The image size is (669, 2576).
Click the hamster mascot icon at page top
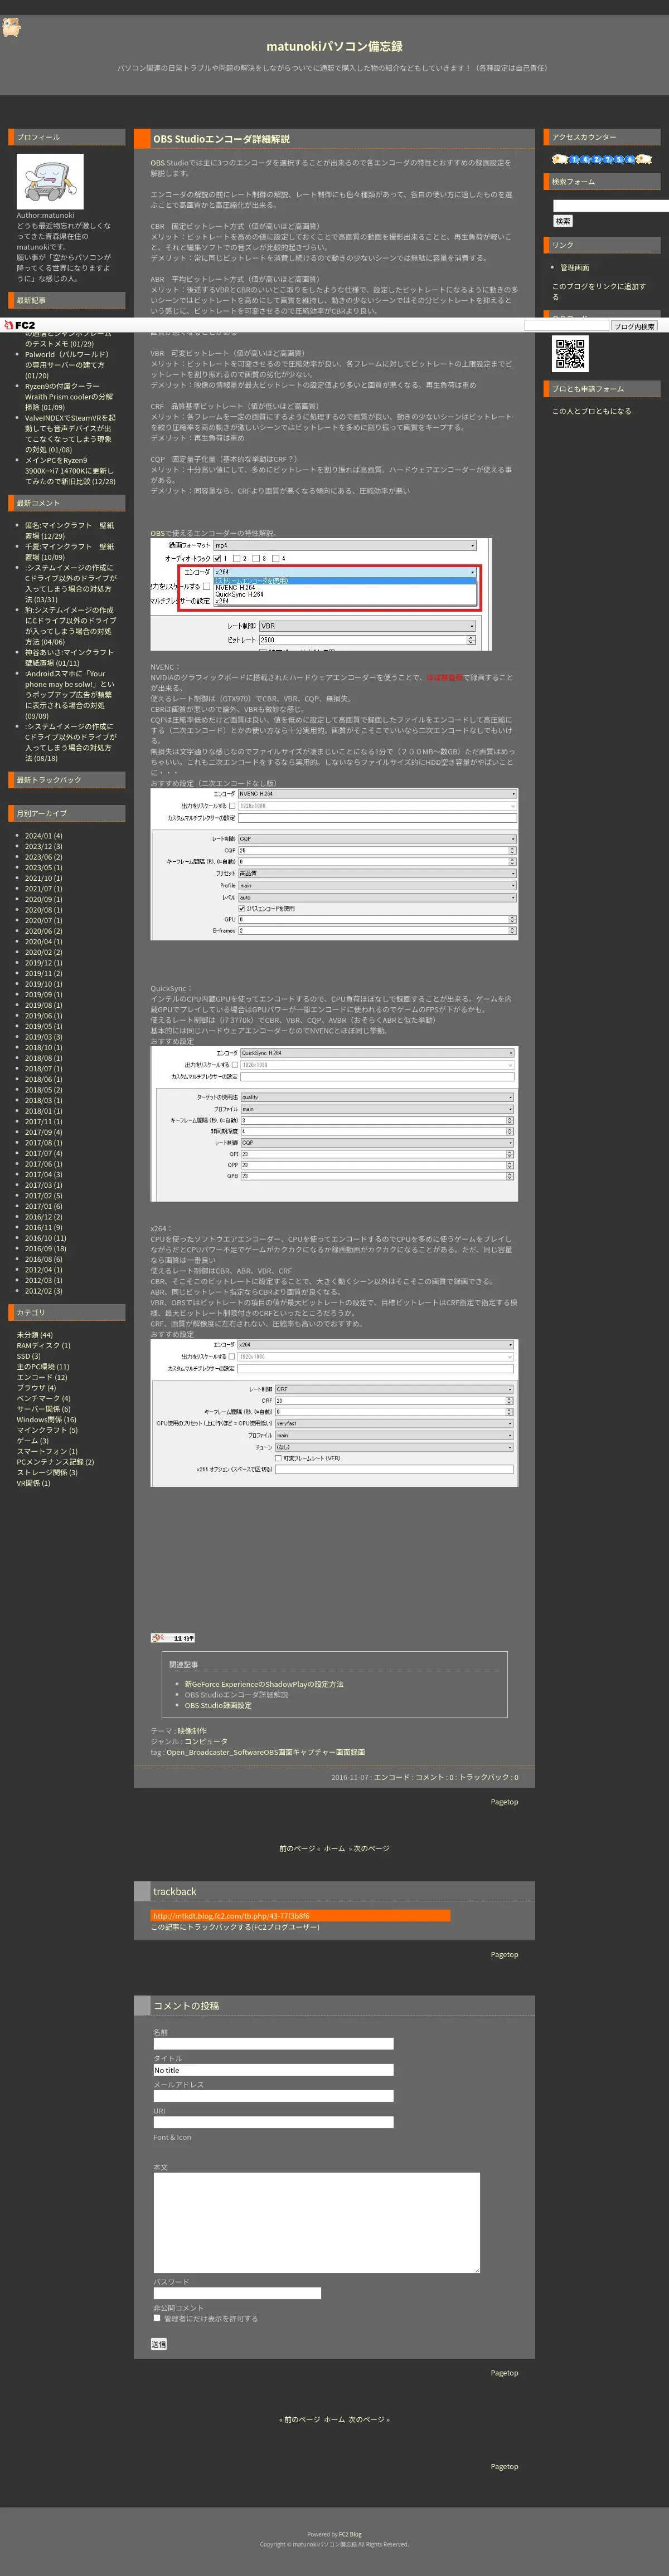coord(11,26)
